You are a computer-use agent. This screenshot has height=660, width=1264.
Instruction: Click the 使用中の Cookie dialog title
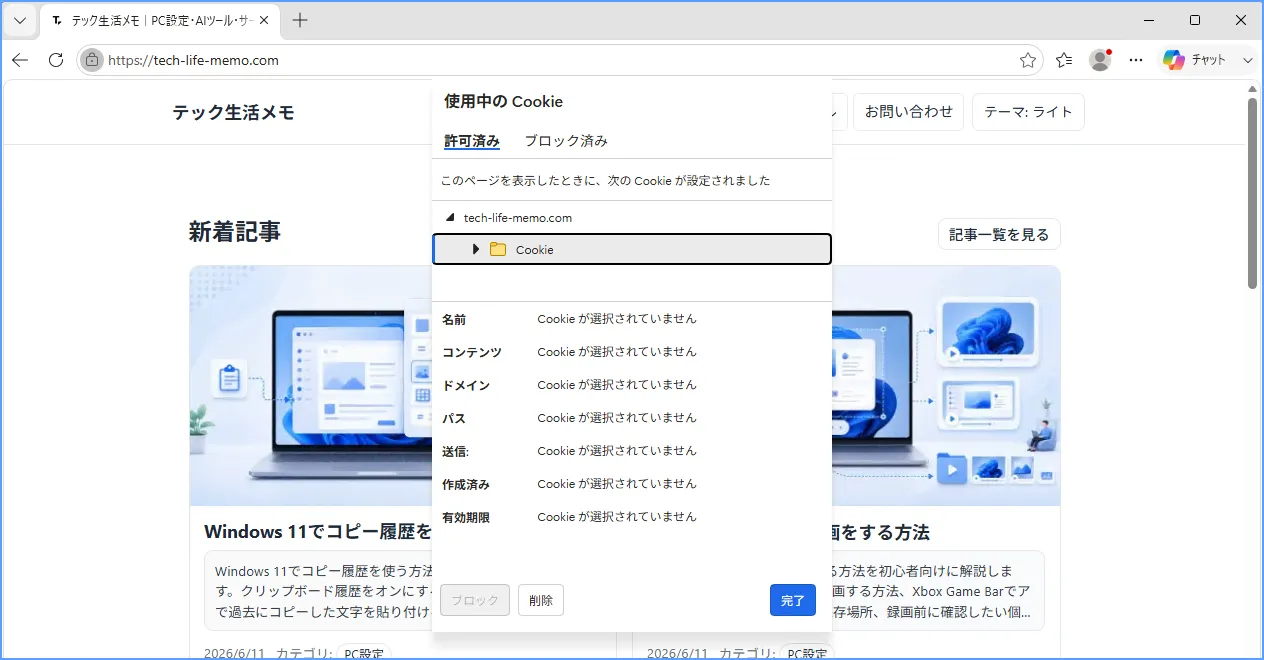(503, 101)
